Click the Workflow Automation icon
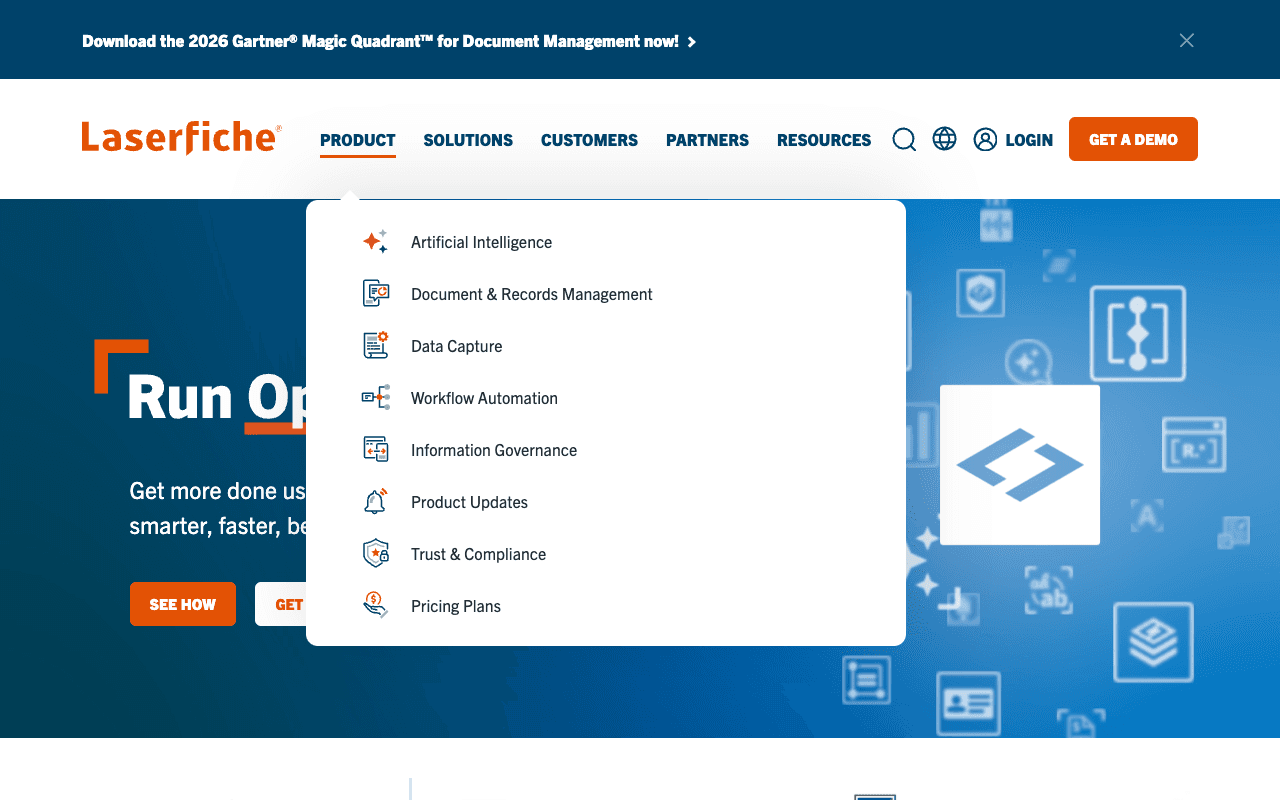Screen dimensions: 1280x800 click(375, 398)
